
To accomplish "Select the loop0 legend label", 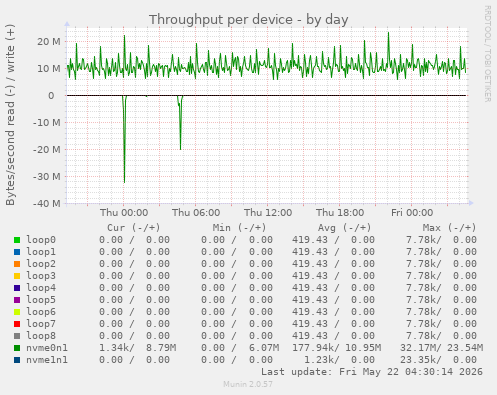I will (41, 240).
